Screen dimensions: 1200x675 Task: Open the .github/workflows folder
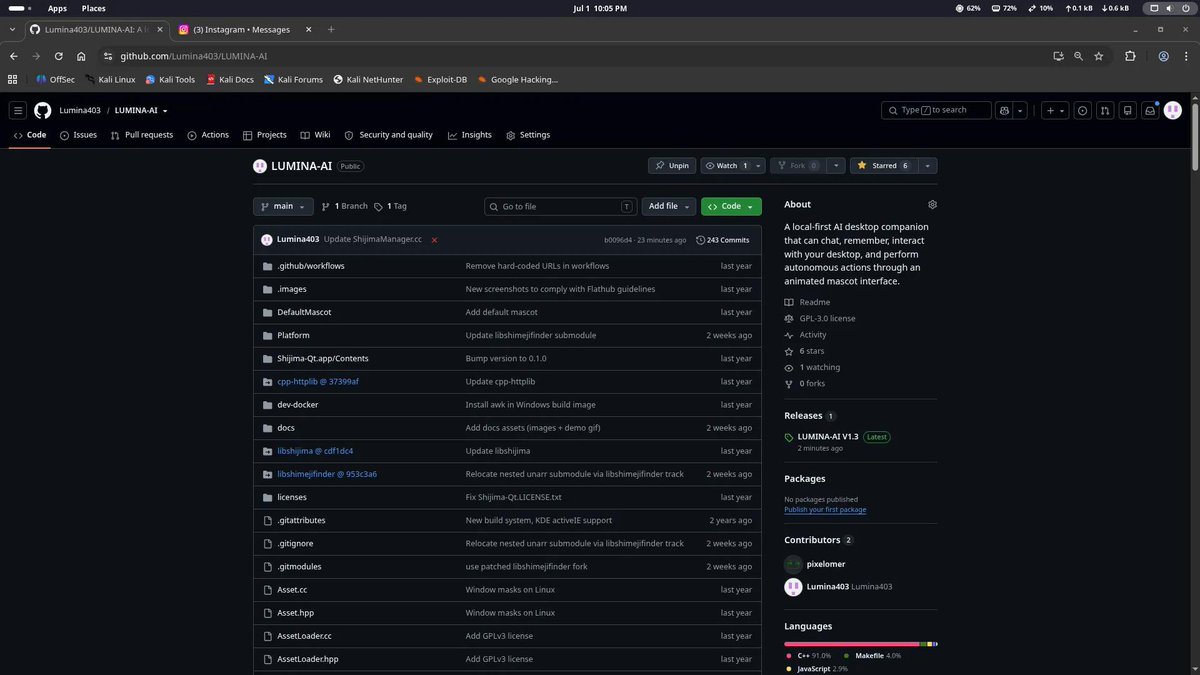(x=311, y=266)
